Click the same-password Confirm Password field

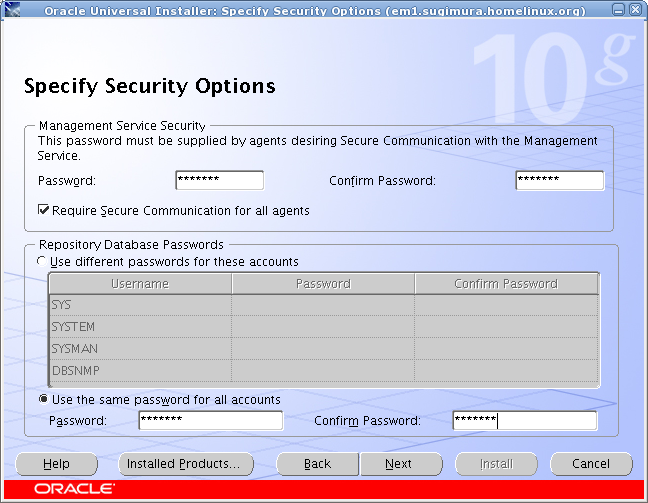tap(525, 420)
